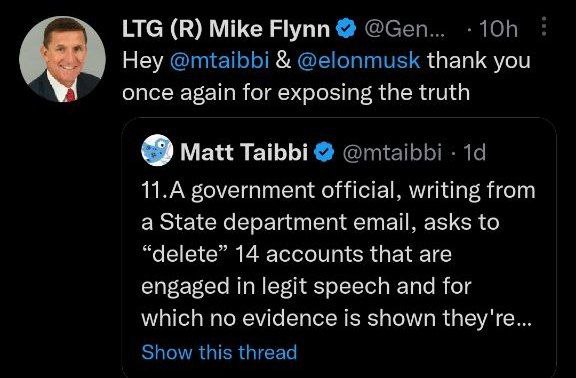Follow the @elonmusk mention link
Screen dimensions: 576x378
point(358,60)
